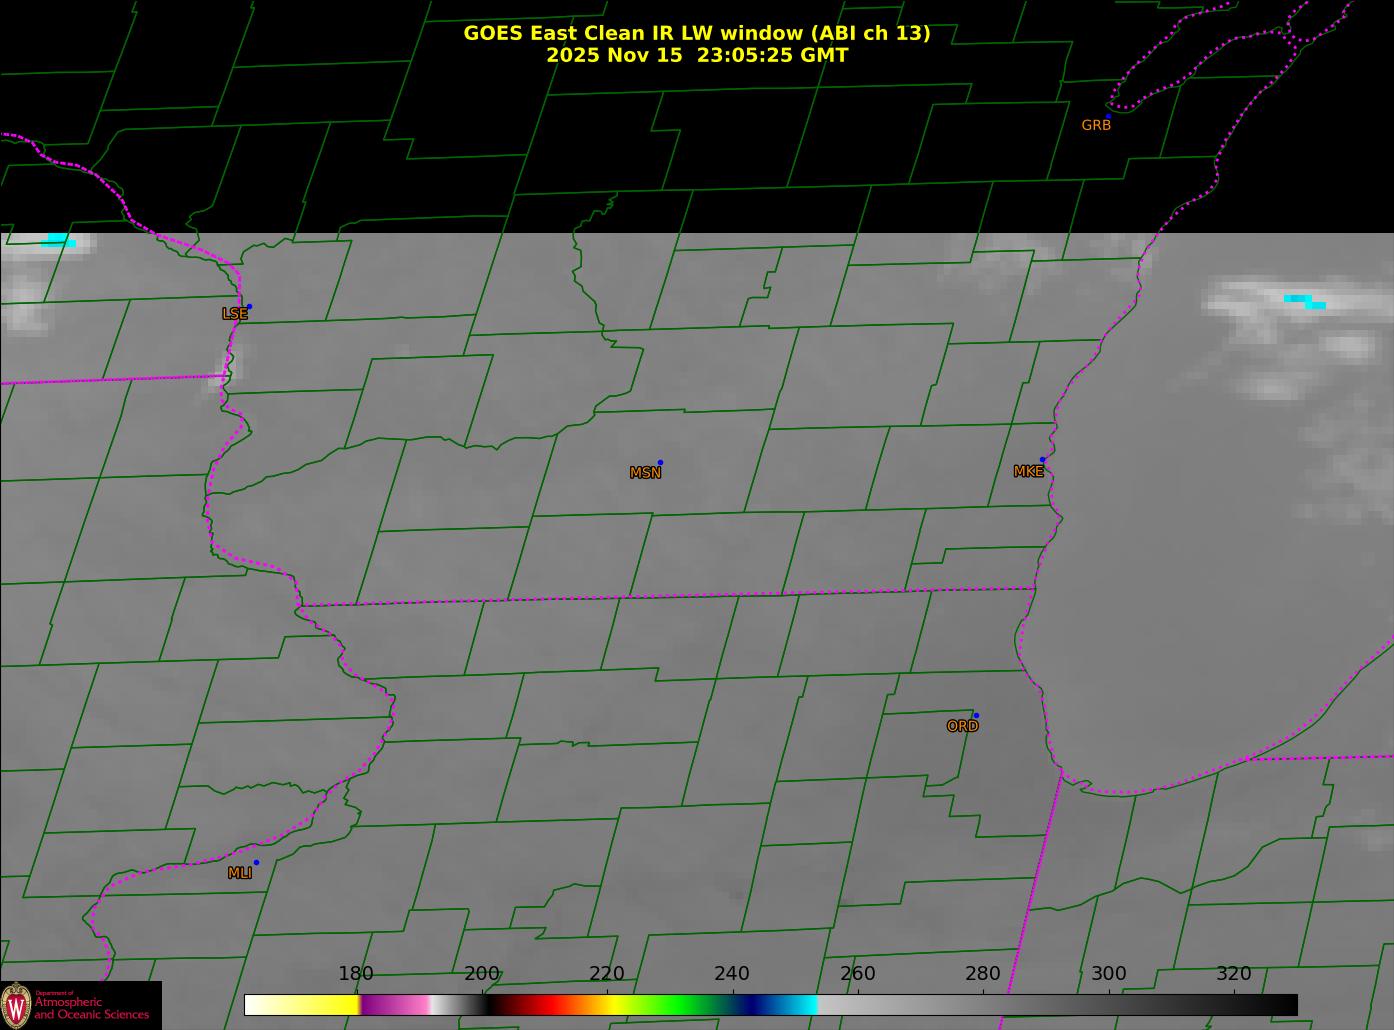Click the 240 colorbar tick label
Image resolution: width=1394 pixels, height=1030 pixels.
pyautogui.click(x=732, y=974)
